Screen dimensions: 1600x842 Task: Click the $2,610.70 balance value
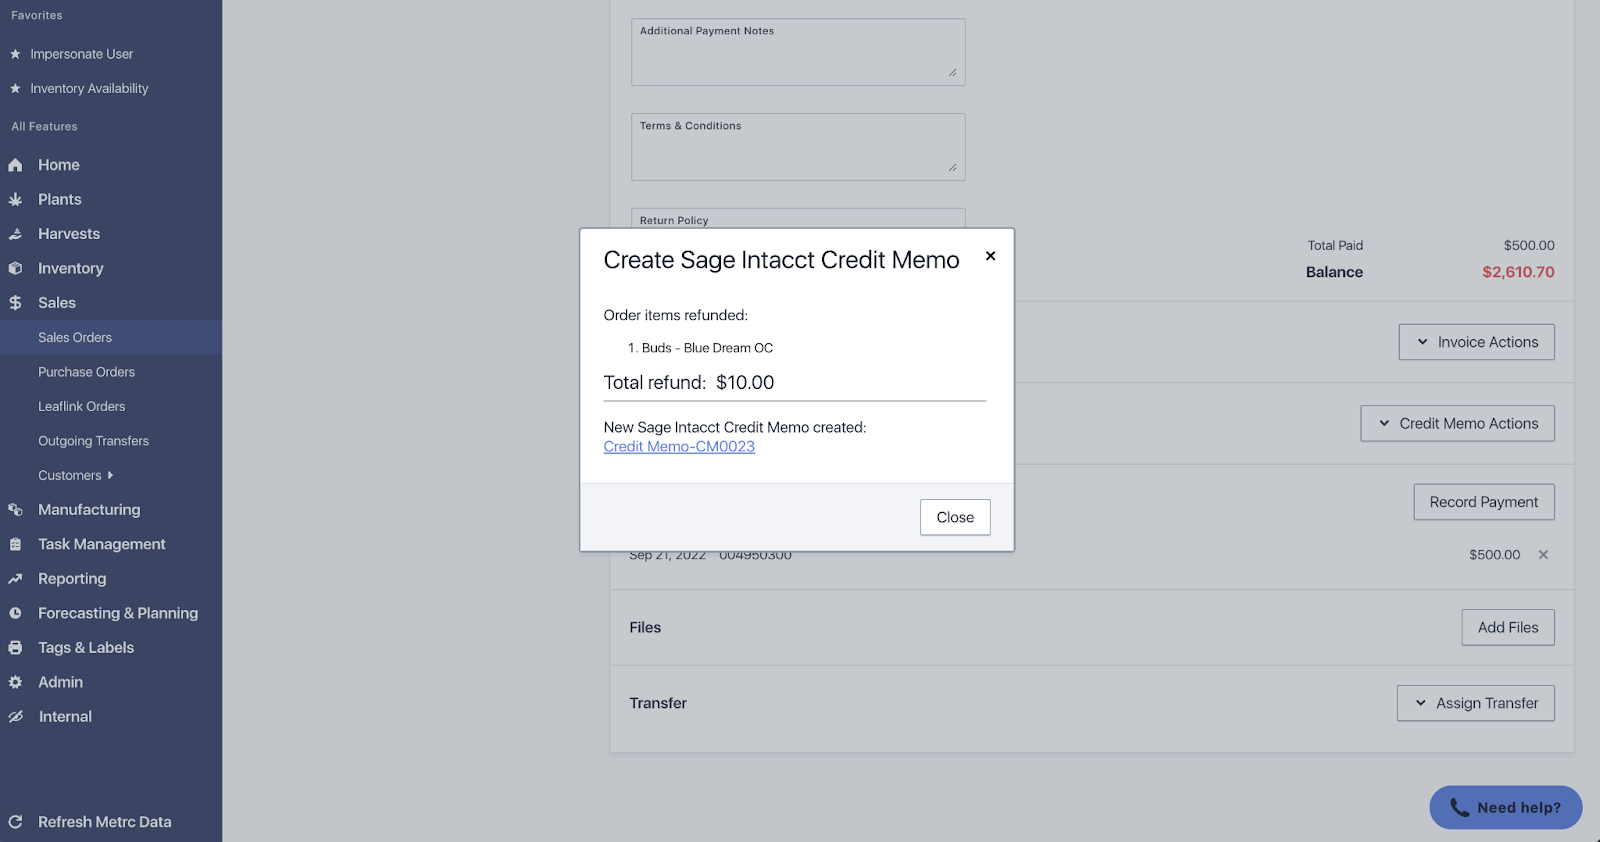pos(1518,272)
